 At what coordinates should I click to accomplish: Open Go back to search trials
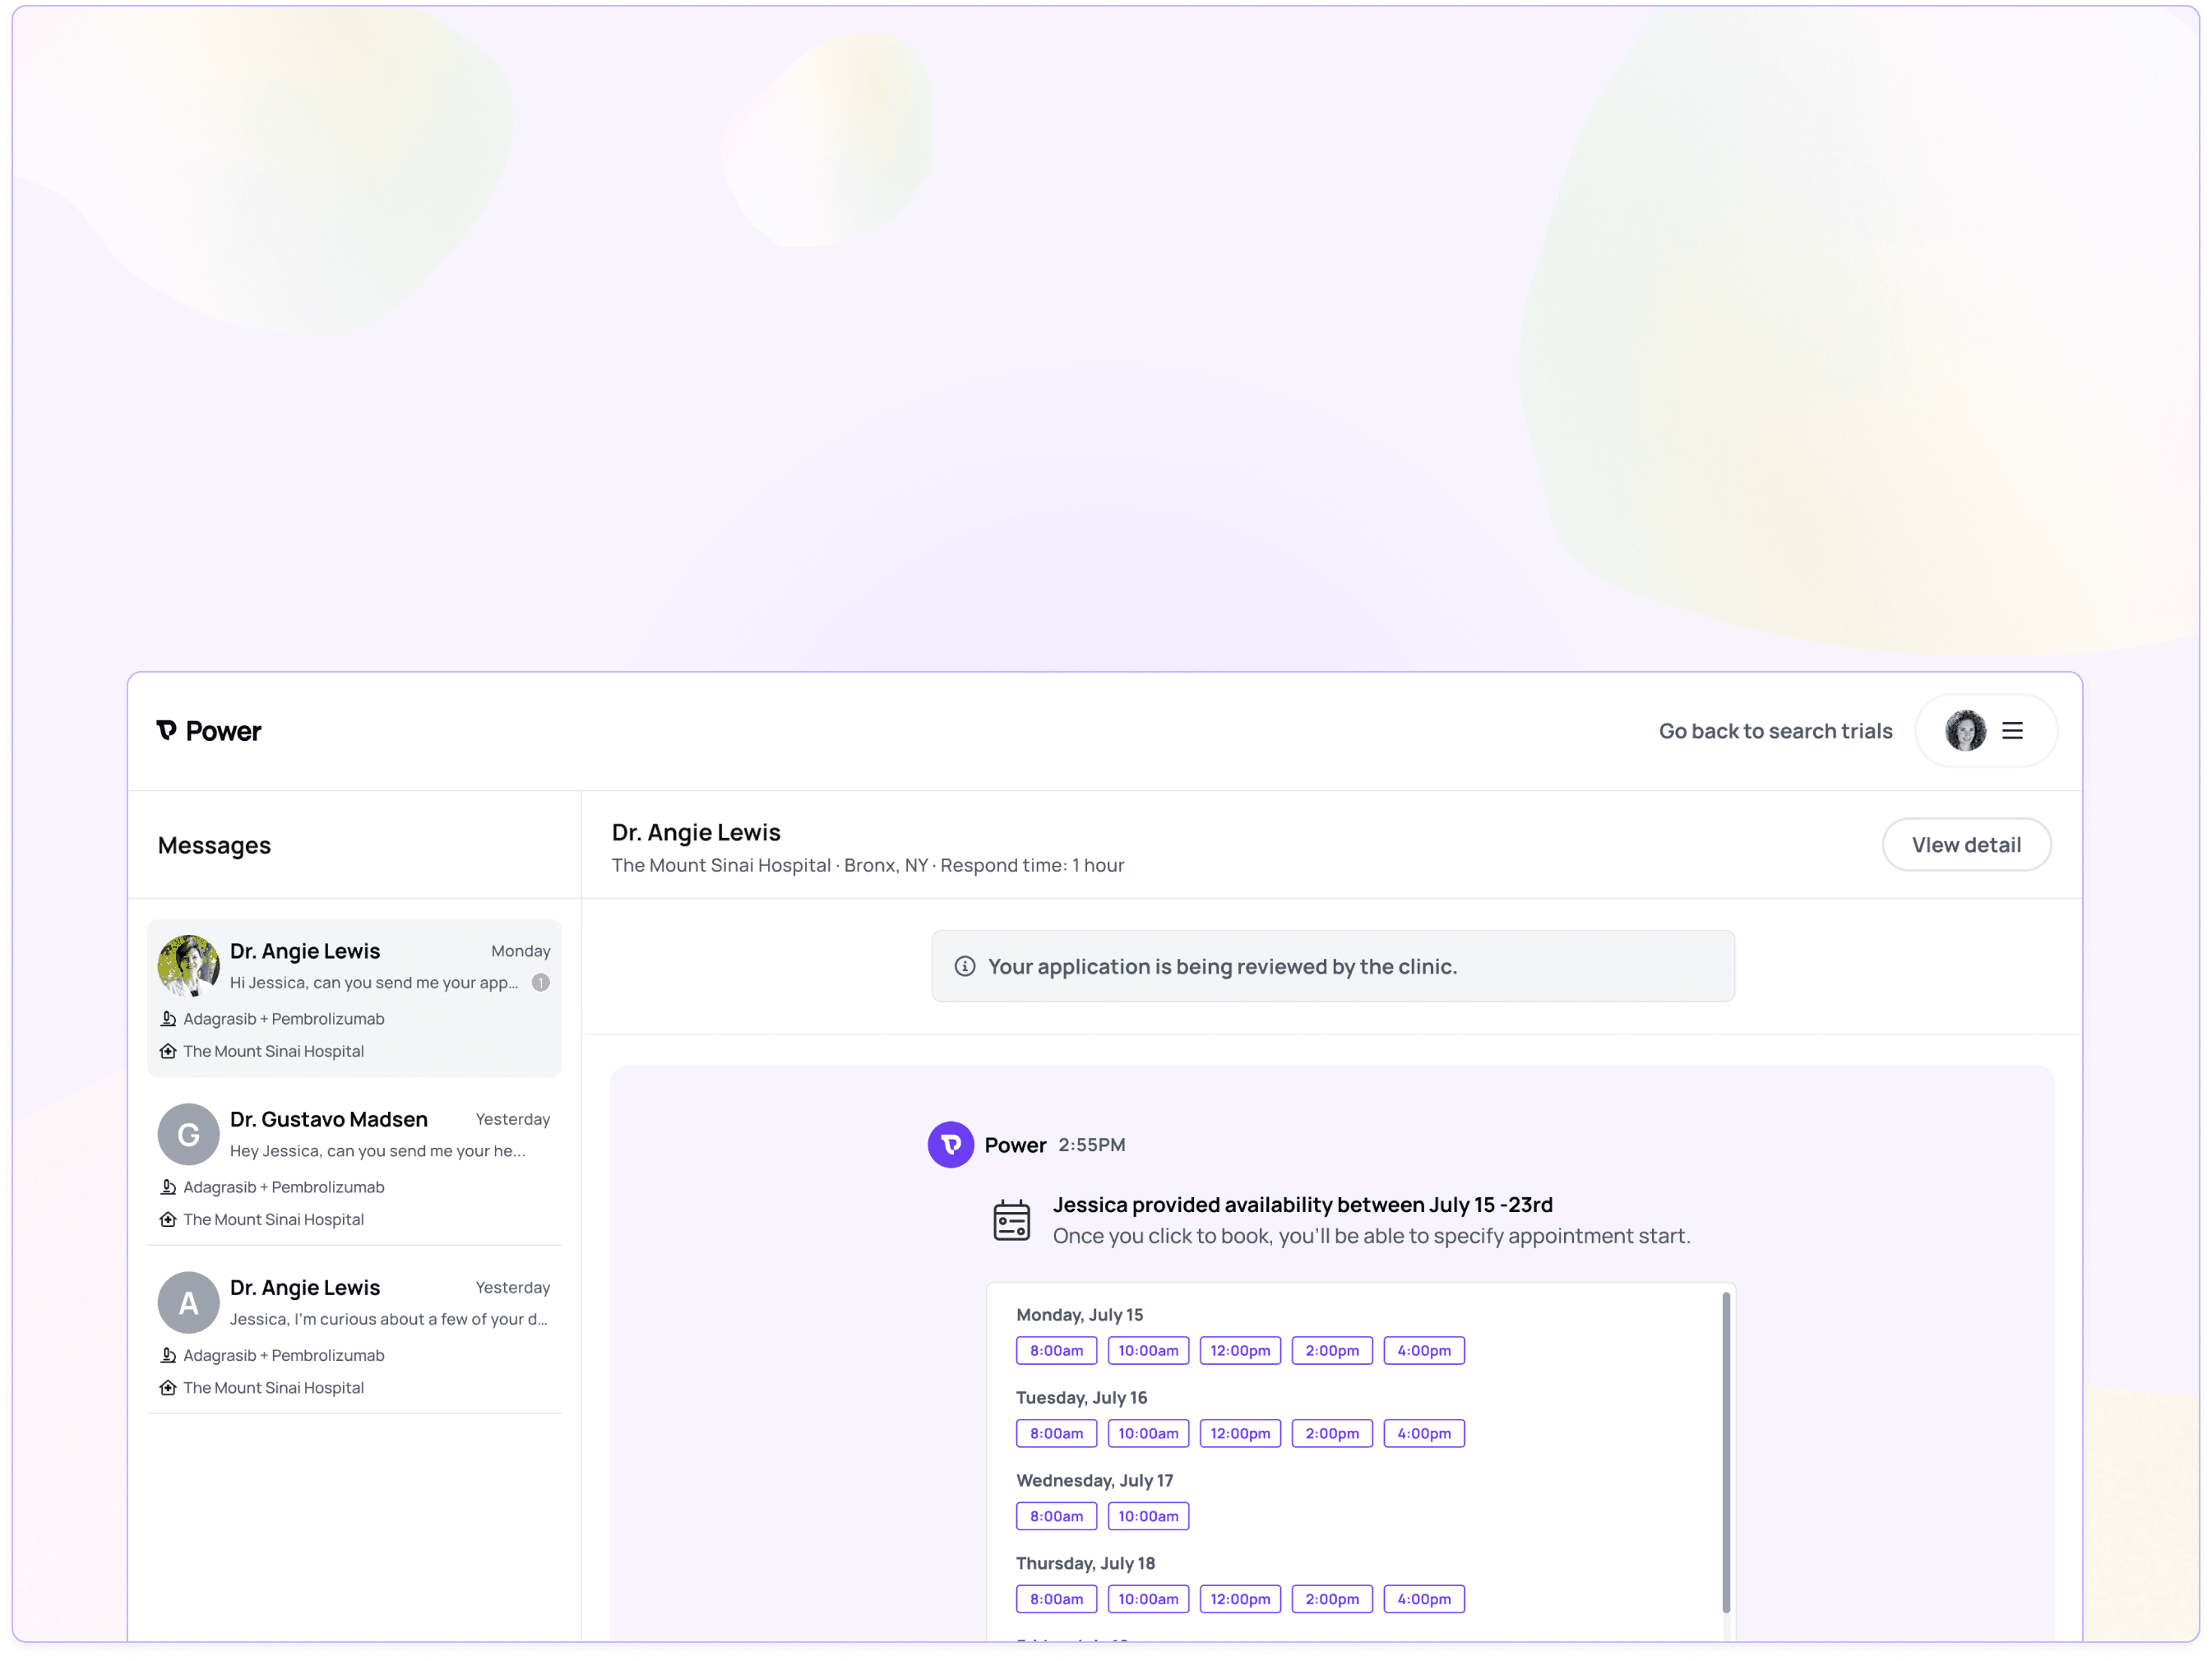click(1775, 731)
